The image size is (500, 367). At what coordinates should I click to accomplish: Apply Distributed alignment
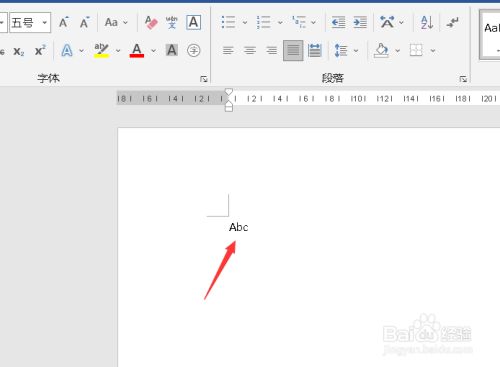(315, 51)
